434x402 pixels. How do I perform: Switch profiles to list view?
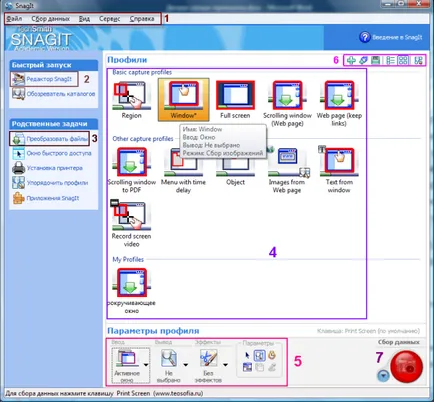[x=390, y=60]
